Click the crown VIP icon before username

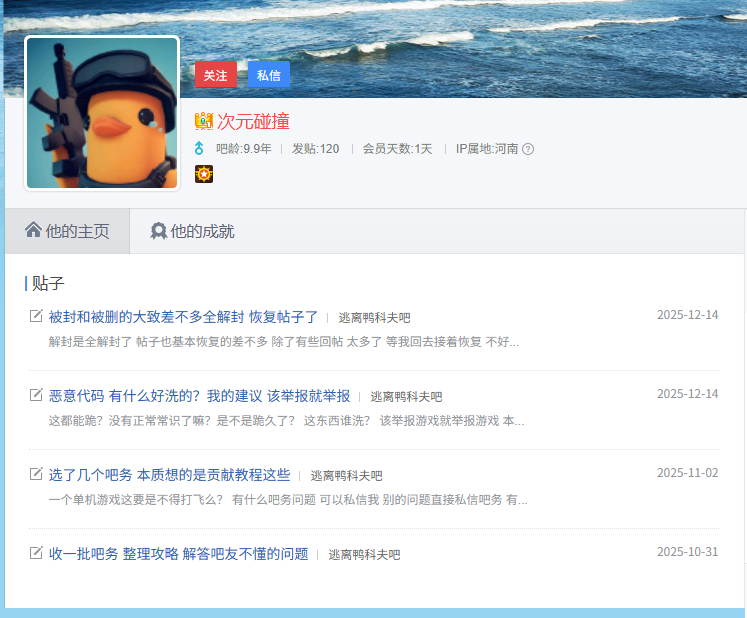tap(204, 122)
